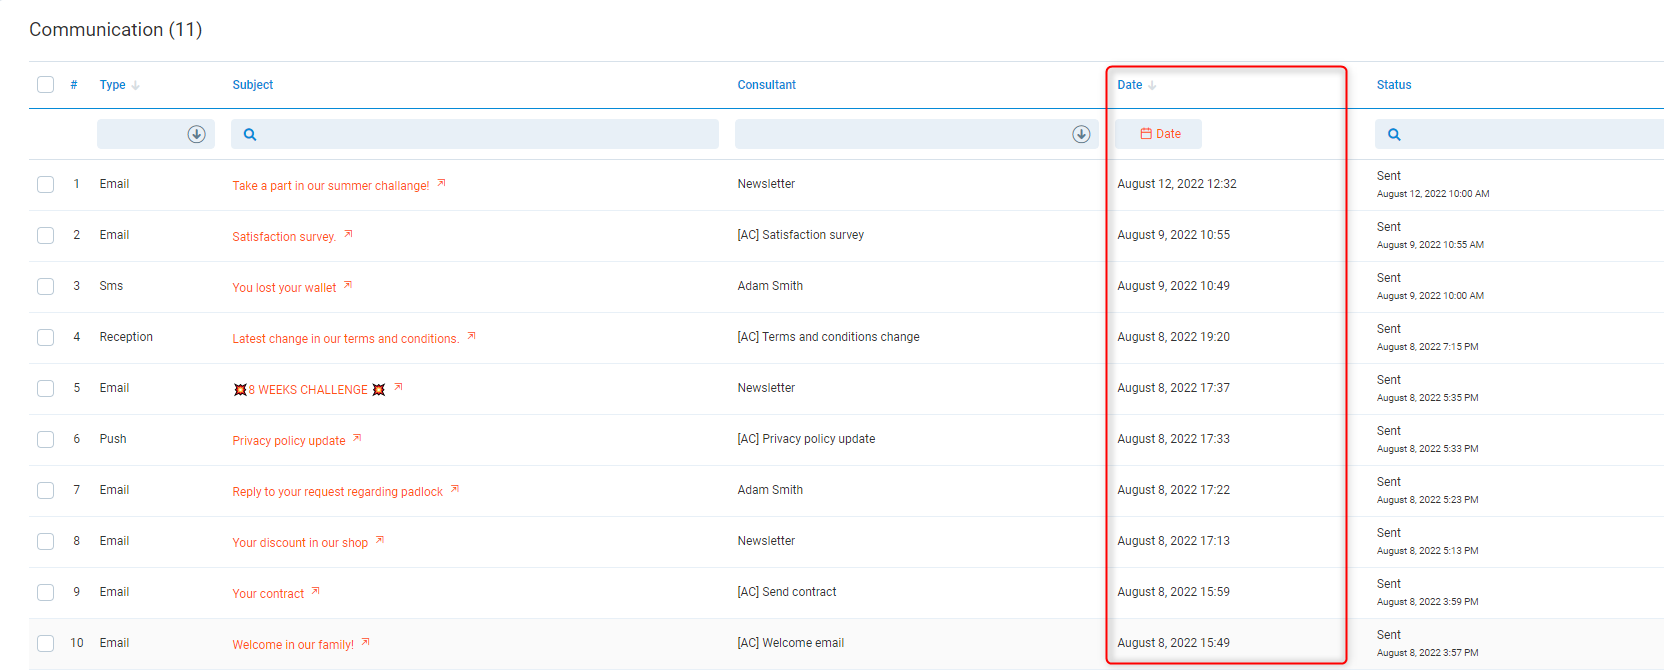Viewport: 1664px width, 670px height.
Task: Expand the Type filter dropdown
Action: coord(196,134)
